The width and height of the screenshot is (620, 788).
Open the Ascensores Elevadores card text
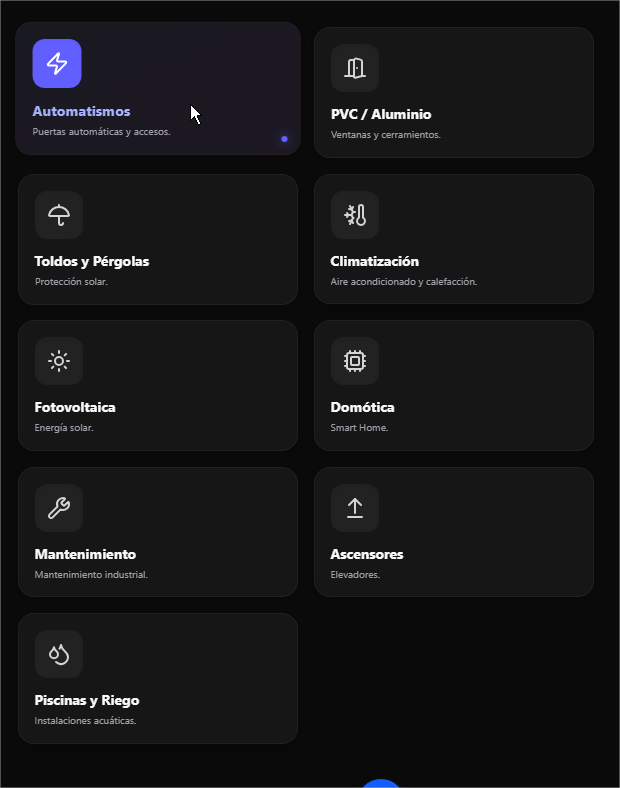tap(355, 575)
